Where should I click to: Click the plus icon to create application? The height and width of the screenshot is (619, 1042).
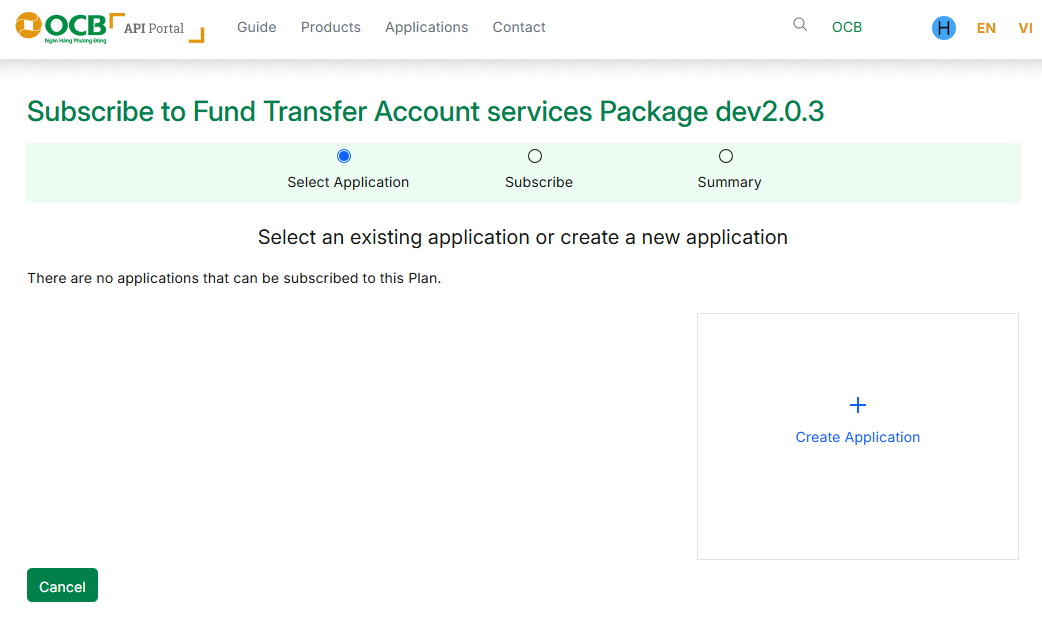tap(858, 405)
